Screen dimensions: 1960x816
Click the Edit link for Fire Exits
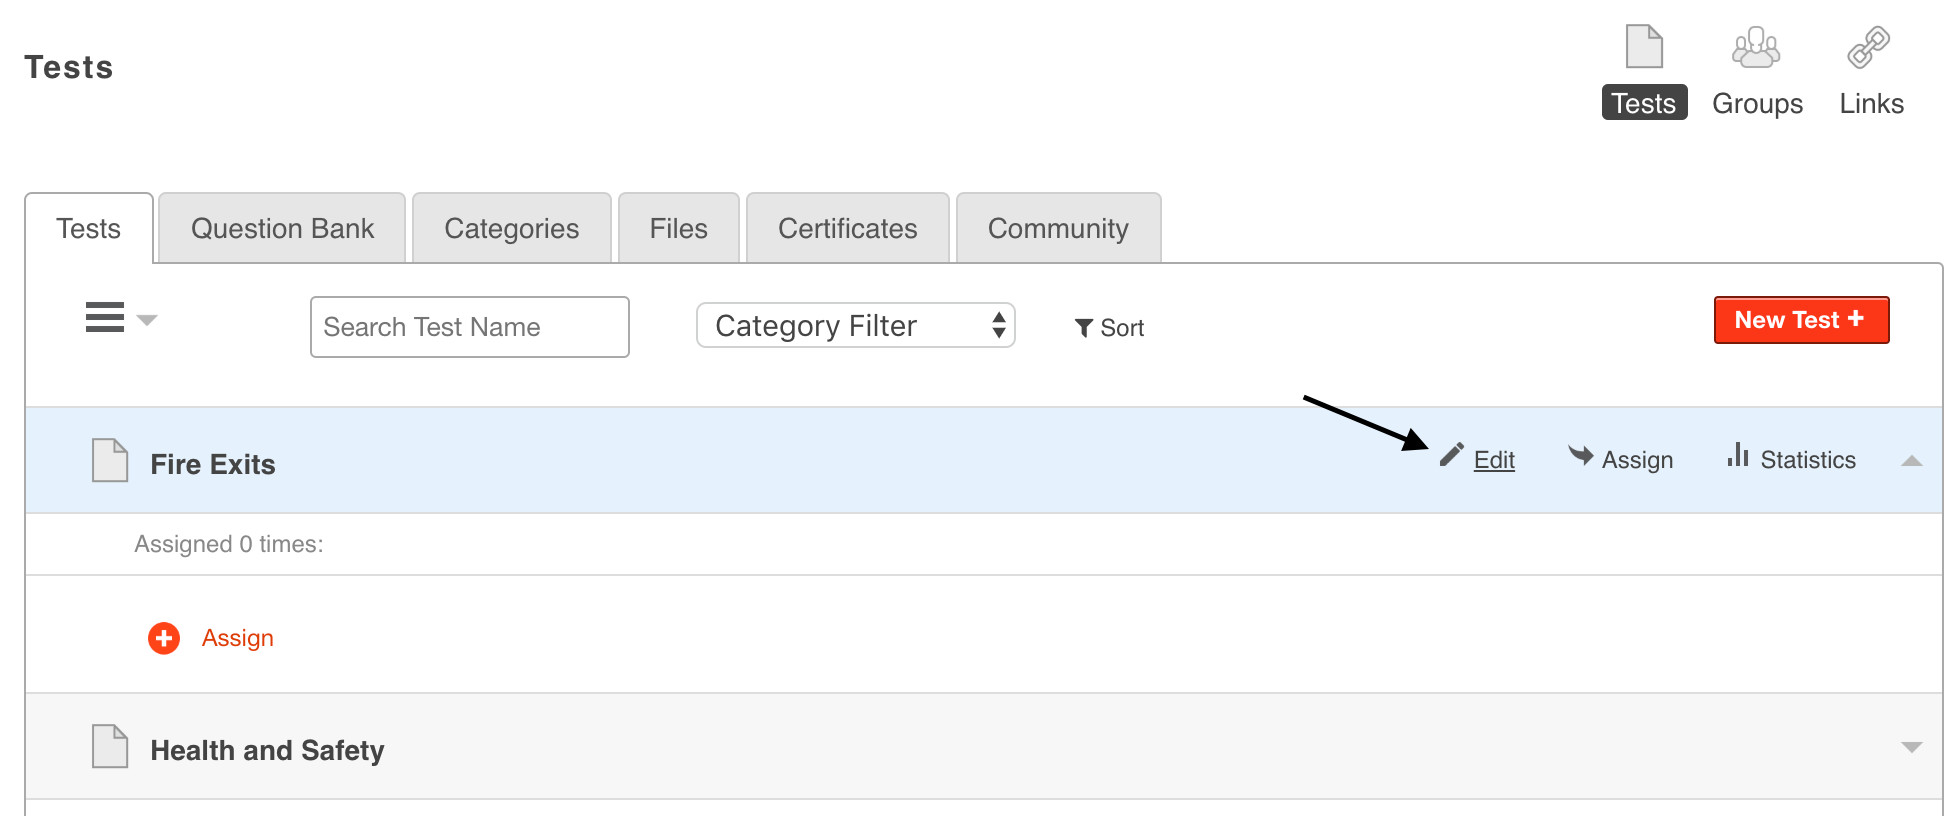(x=1494, y=460)
